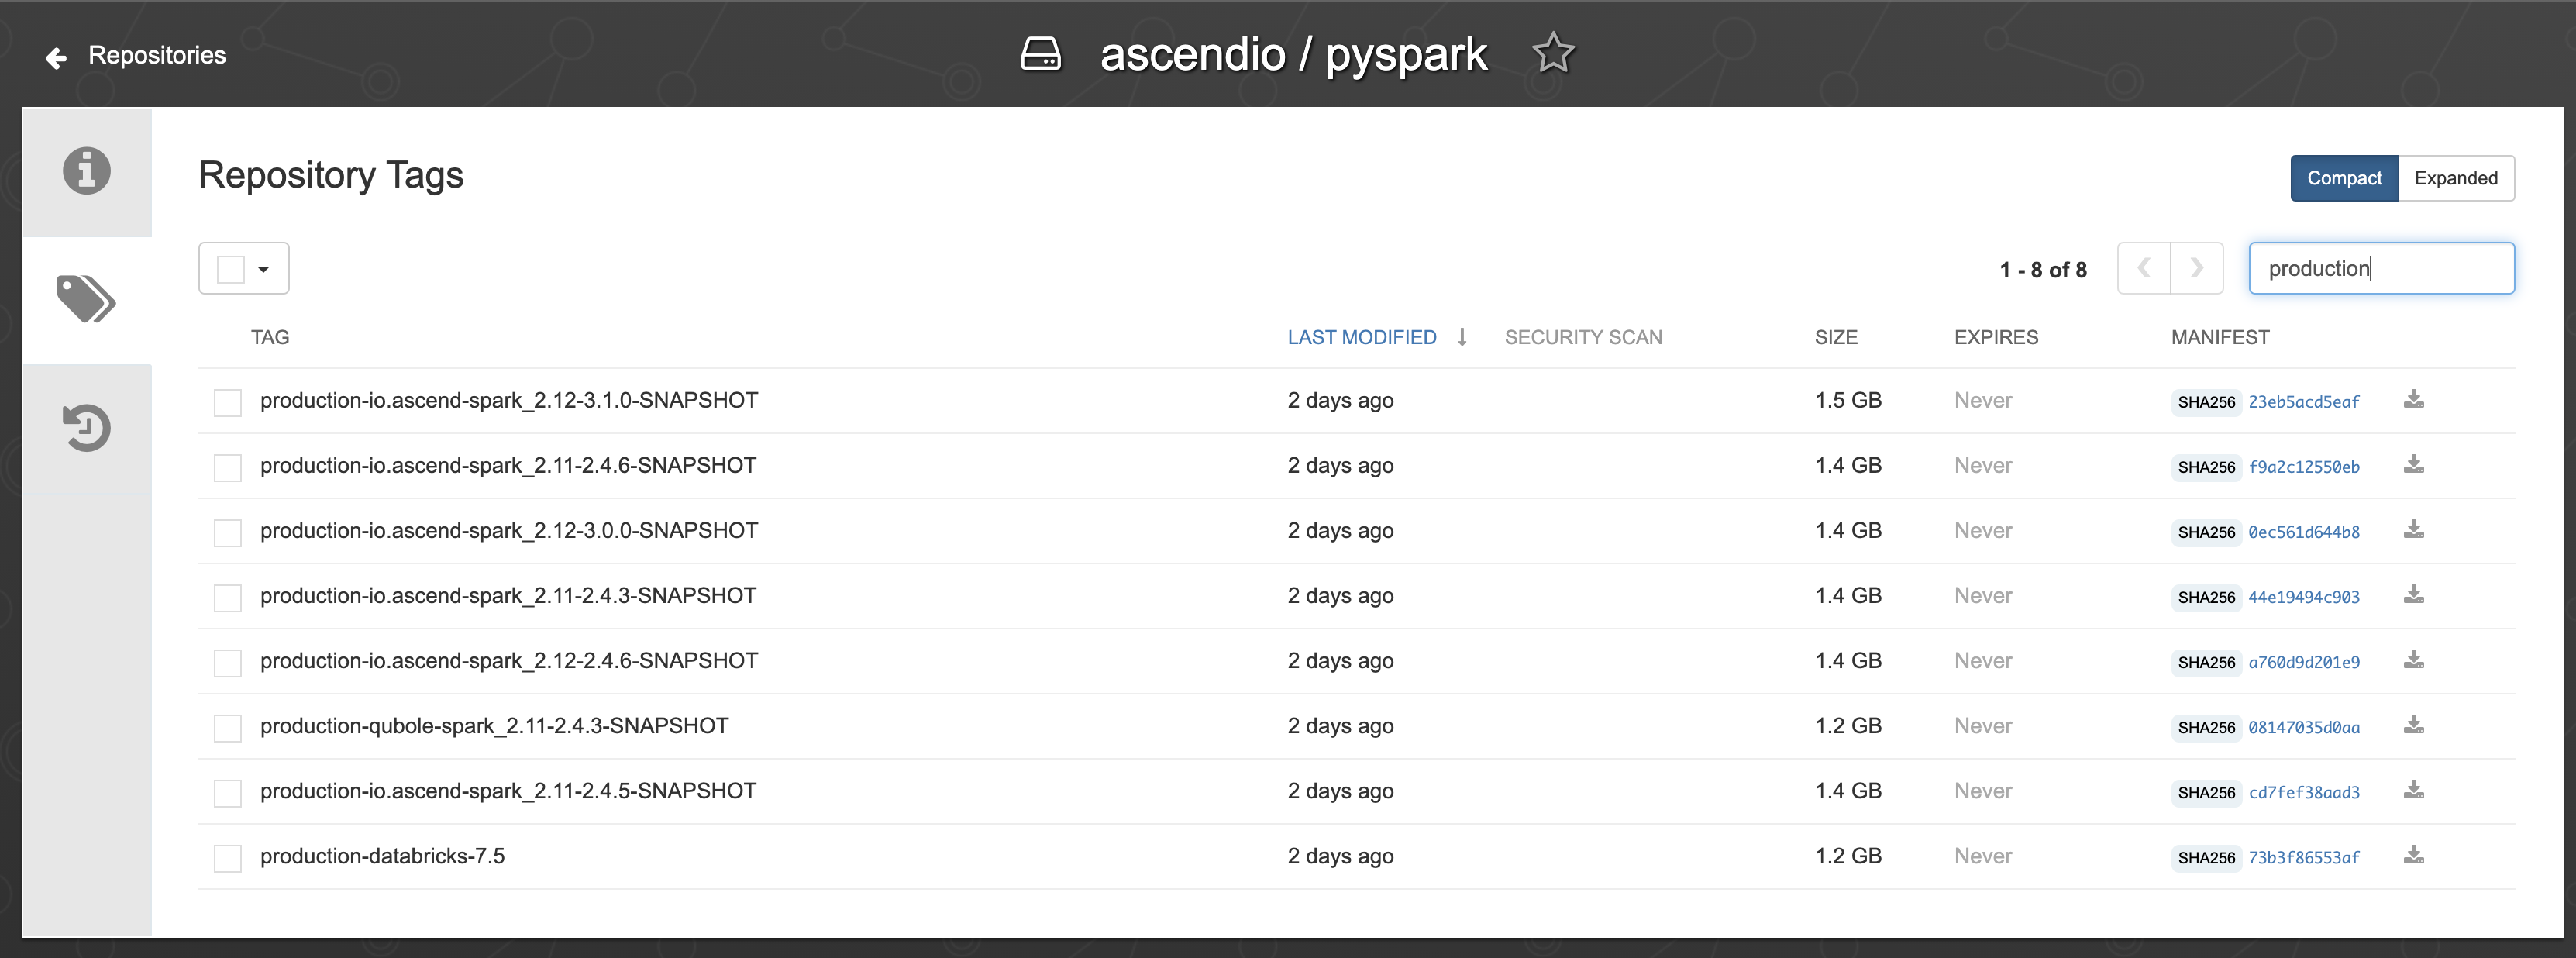2576x958 pixels.
Task: Open the repository information tab icon
Action: pyautogui.click(x=87, y=171)
